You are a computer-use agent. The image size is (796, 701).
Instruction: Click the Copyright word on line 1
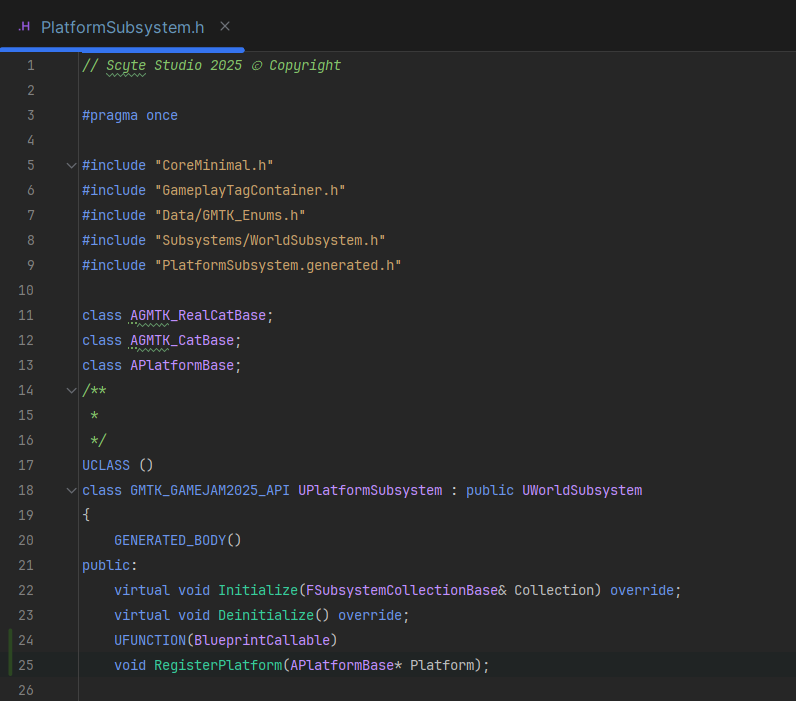[305, 66]
